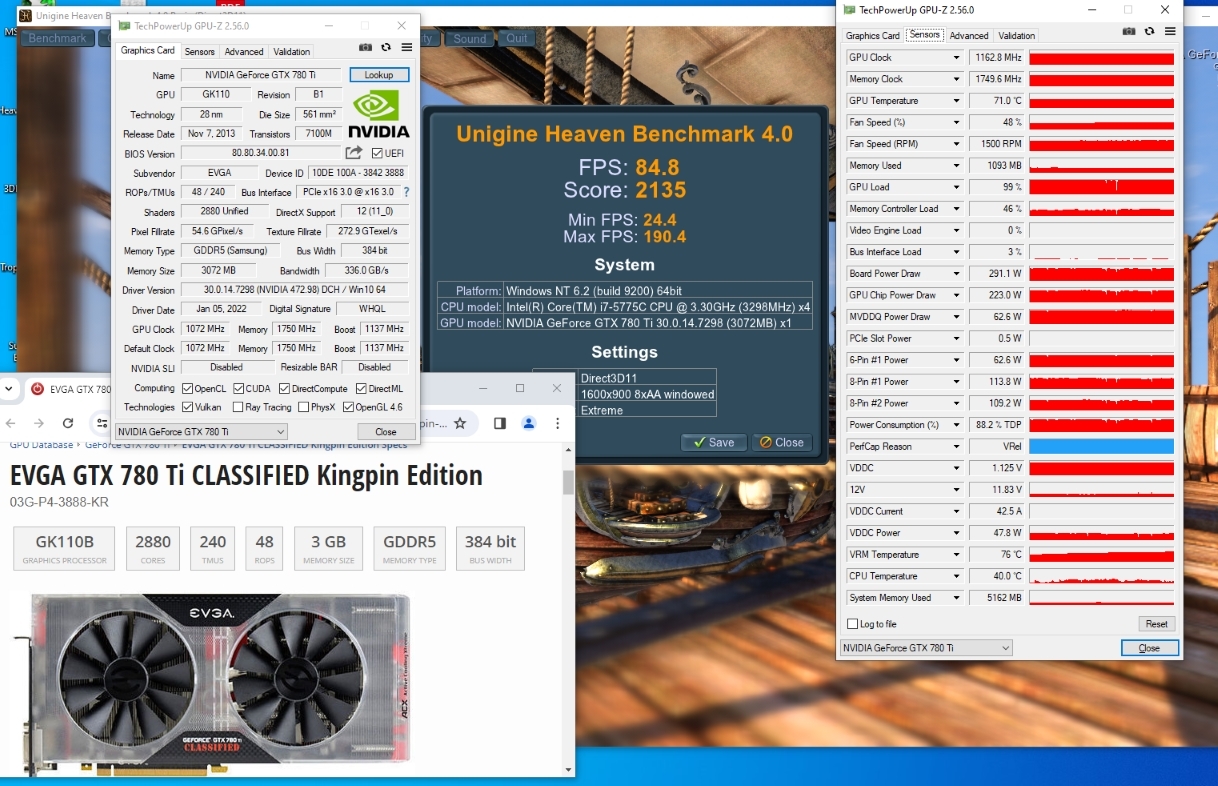Screen dimensions: 1218x786
Task: Open hamburger menu in GPU-Z Sensors window
Action: point(1169,31)
